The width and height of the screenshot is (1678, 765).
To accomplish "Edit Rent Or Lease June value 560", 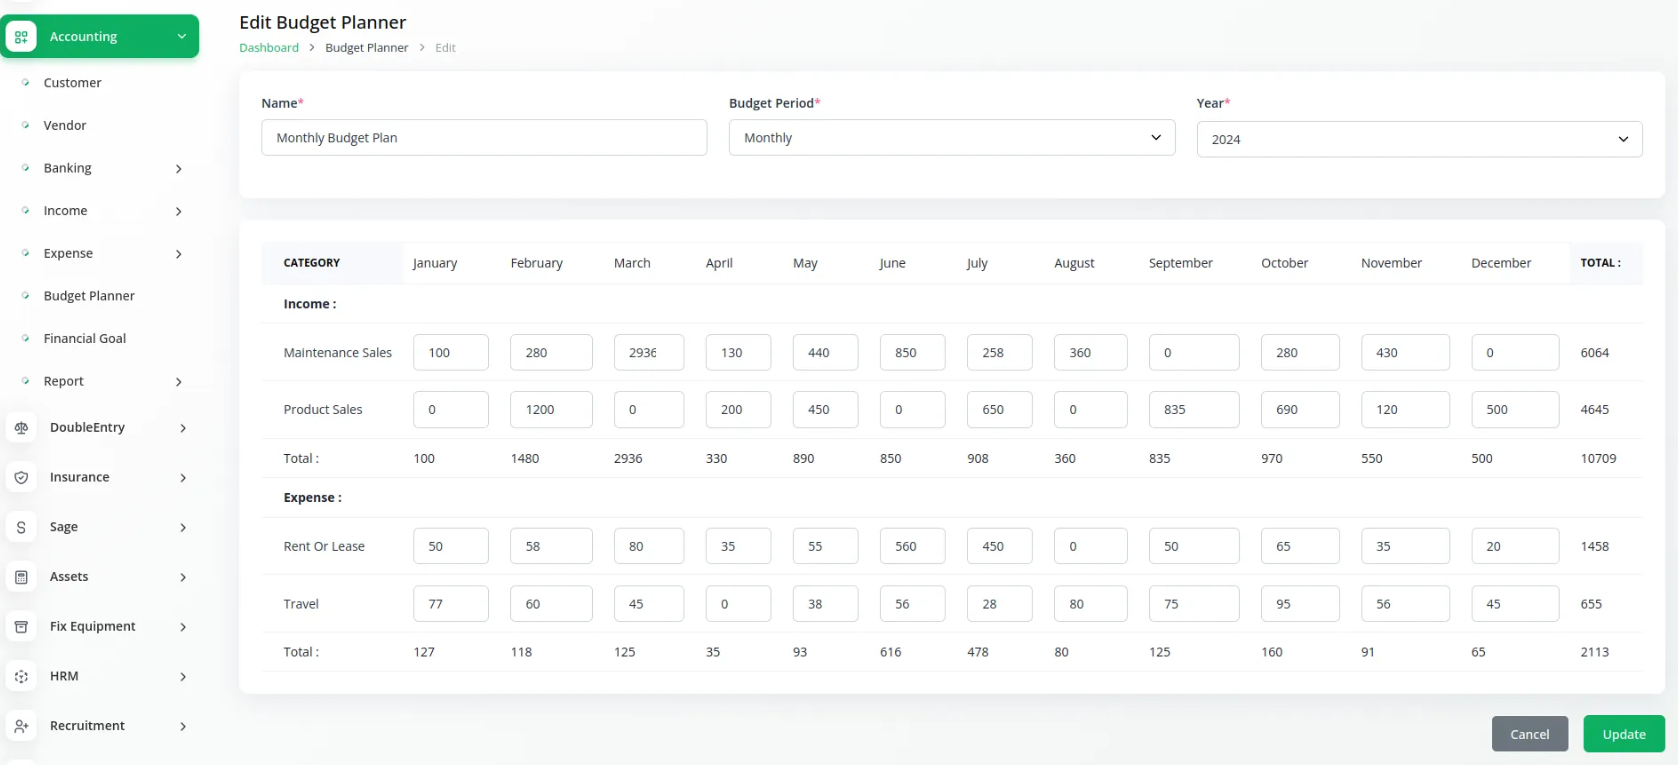I will pos(913,547).
